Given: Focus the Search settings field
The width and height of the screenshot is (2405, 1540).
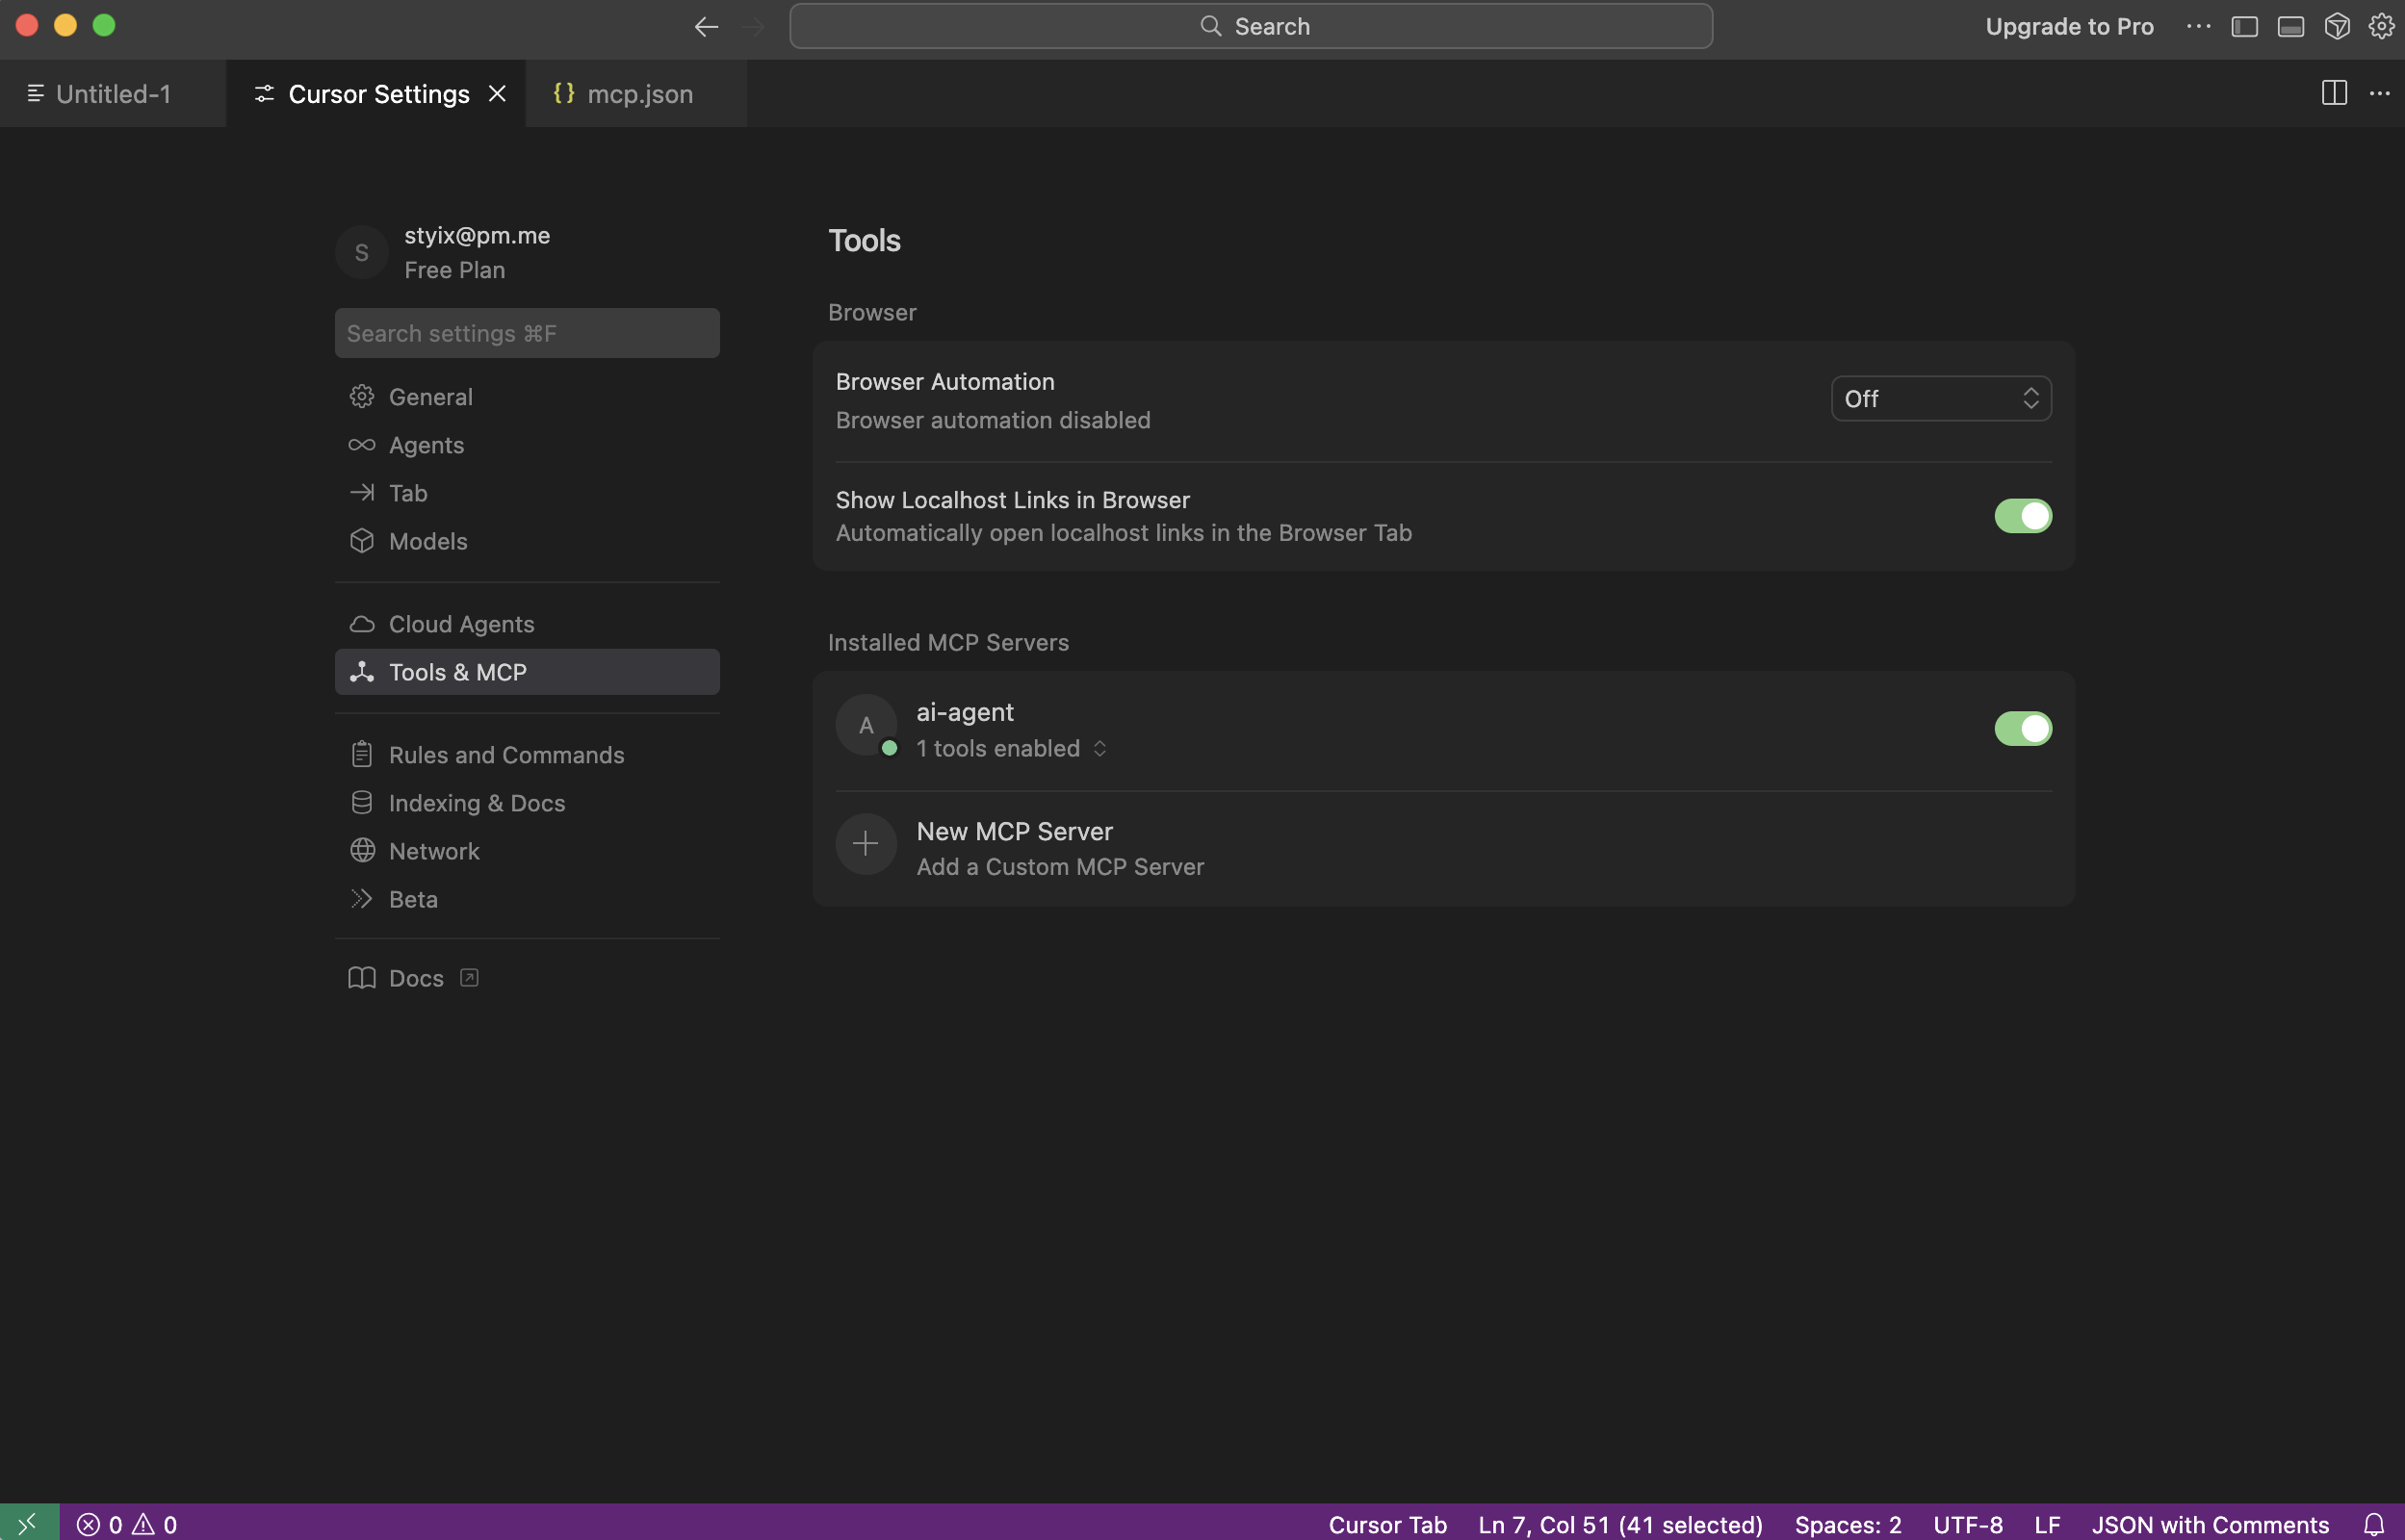Looking at the screenshot, I should coord(527,333).
